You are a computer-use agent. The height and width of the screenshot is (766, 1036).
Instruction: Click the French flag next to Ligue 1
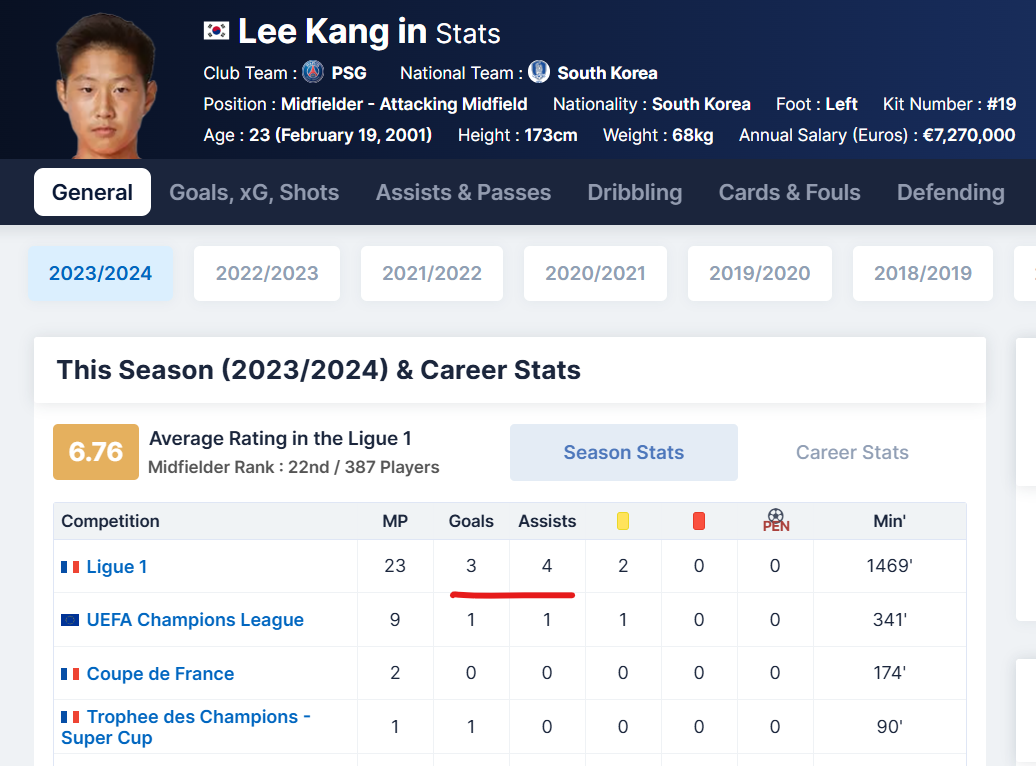pos(70,566)
